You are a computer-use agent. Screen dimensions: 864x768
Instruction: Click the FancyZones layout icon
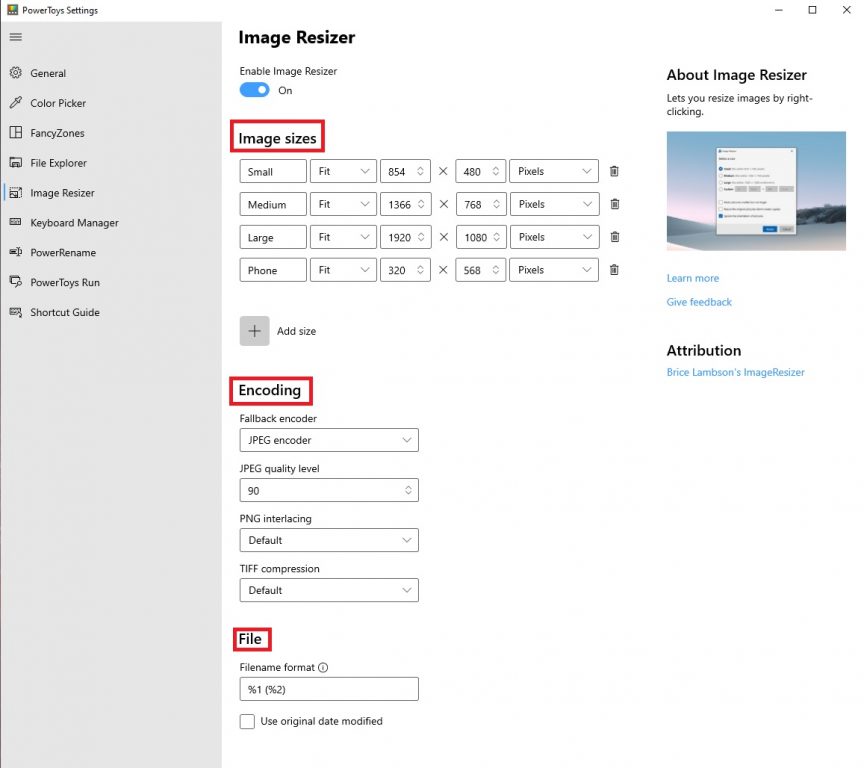pos(16,132)
